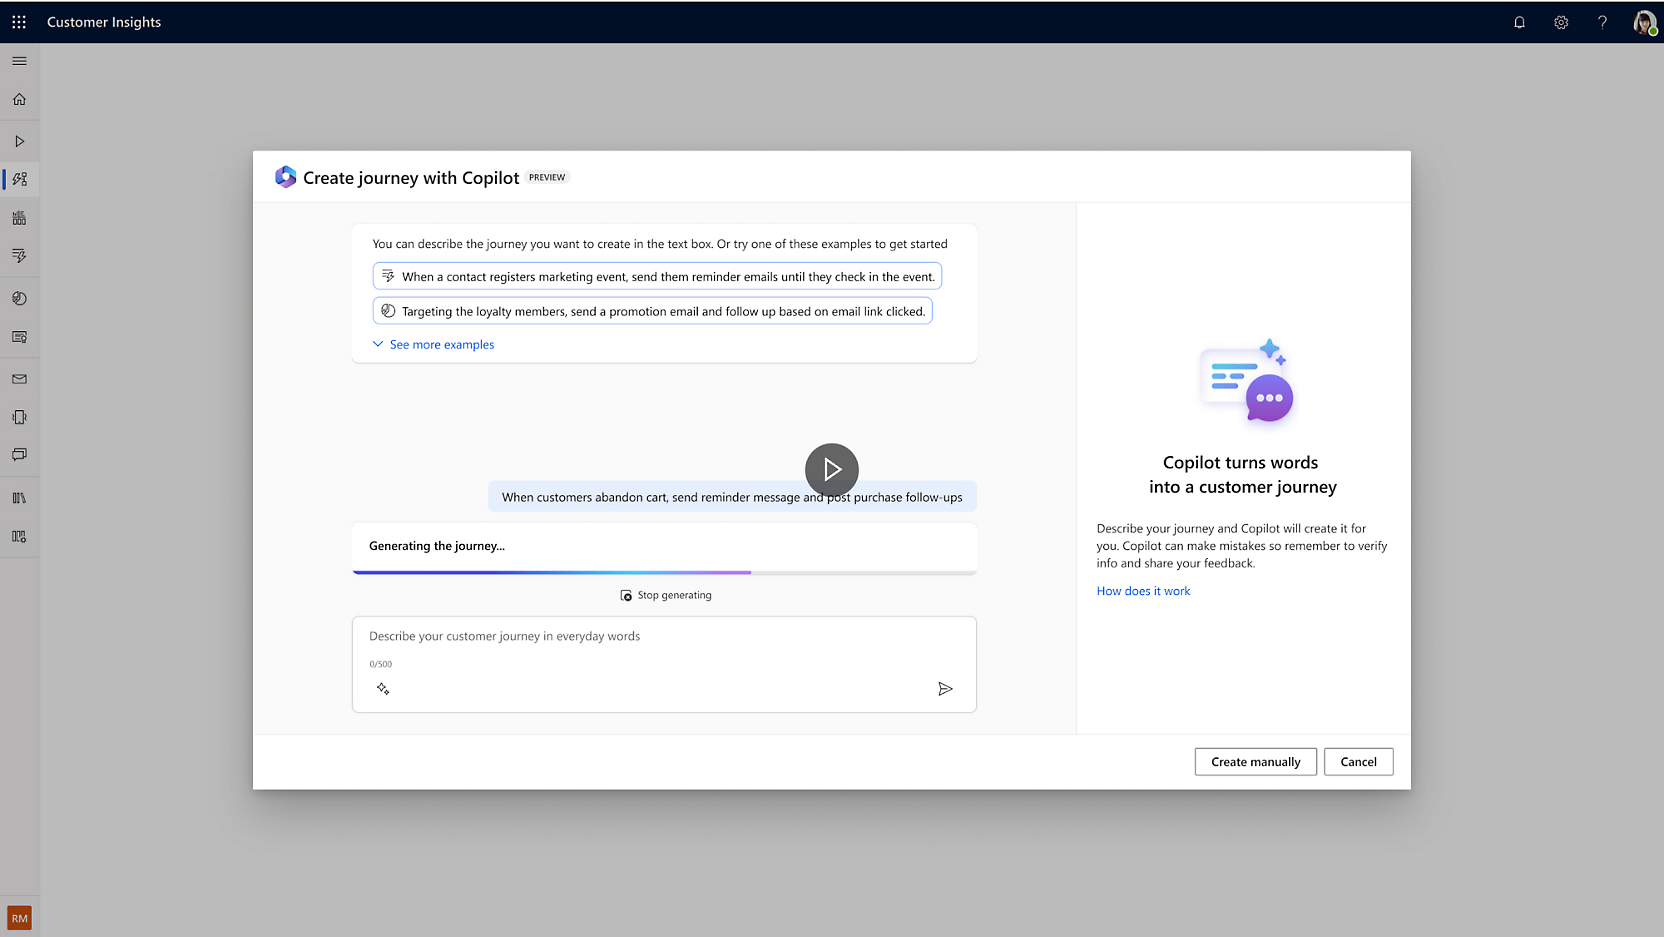Open the Library books sidebar icon
This screenshot has width=1664, height=937.
[x=19, y=497]
